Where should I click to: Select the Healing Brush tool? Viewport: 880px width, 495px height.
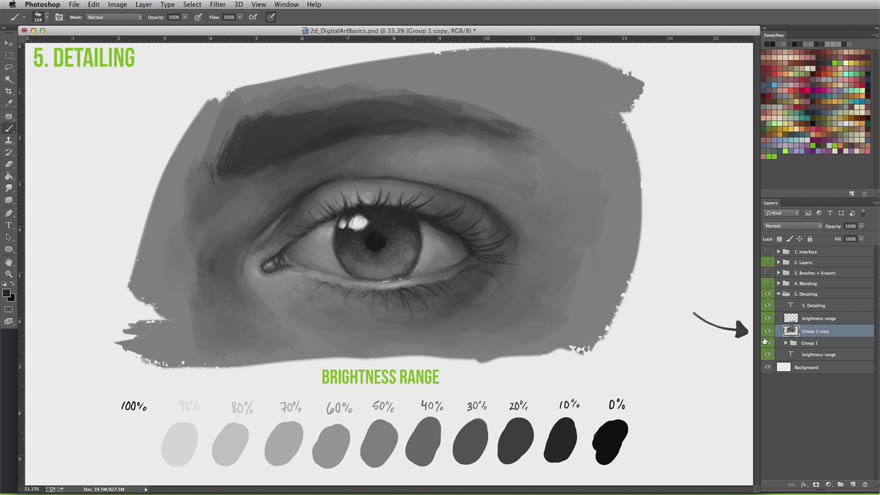point(8,116)
